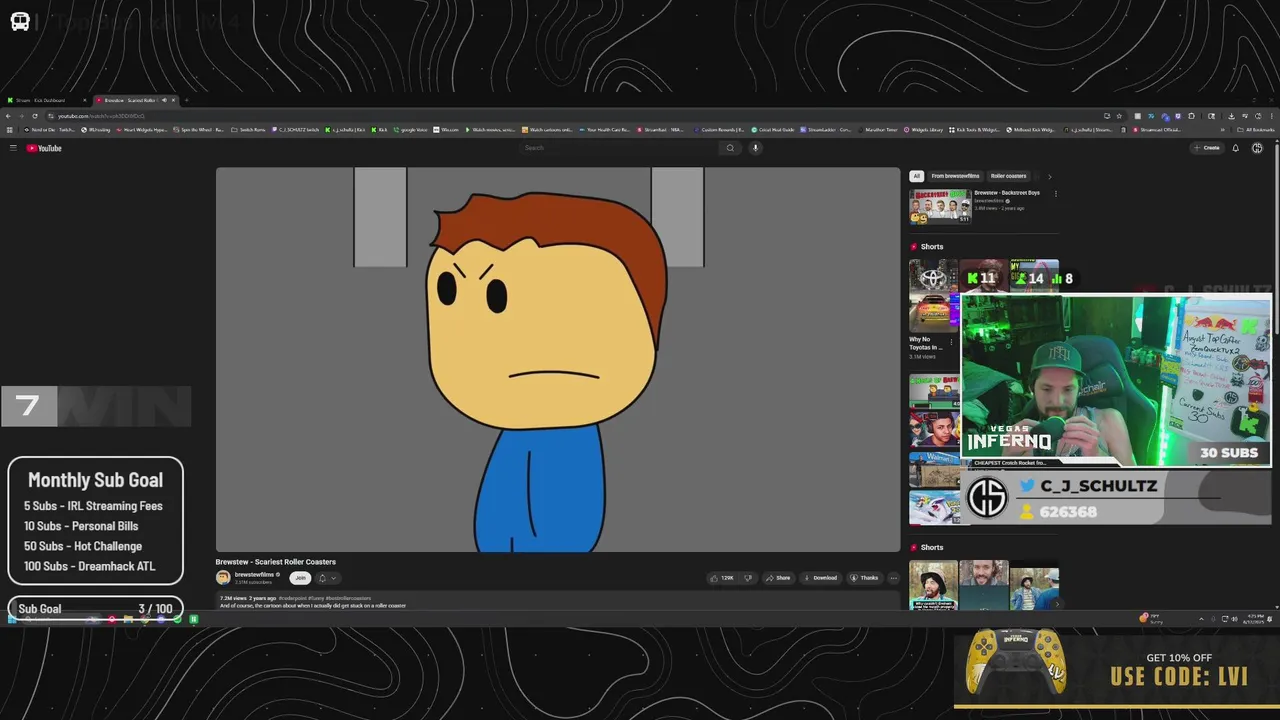Open options for Why No Toyotas short
Image resolution: width=1280 pixels, height=720 pixels.
[951, 342]
